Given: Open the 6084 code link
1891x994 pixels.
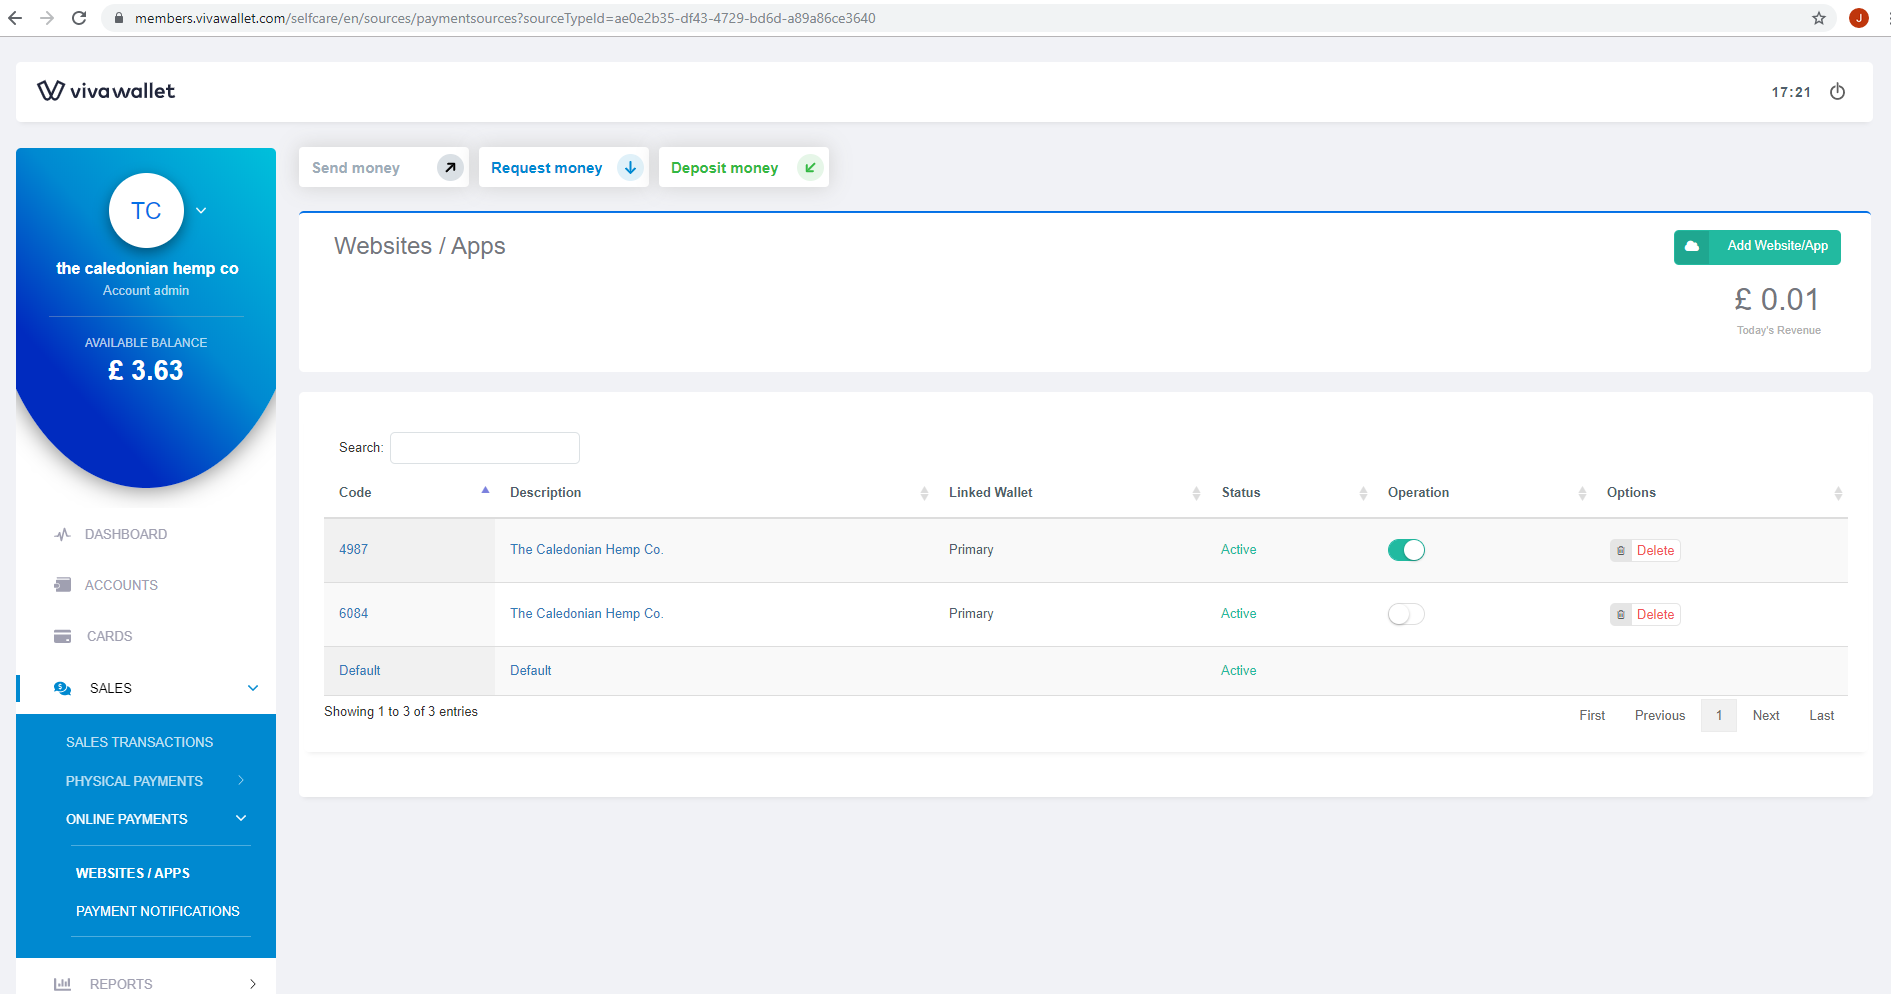Looking at the screenshot, I should click(x=353, y=613).
